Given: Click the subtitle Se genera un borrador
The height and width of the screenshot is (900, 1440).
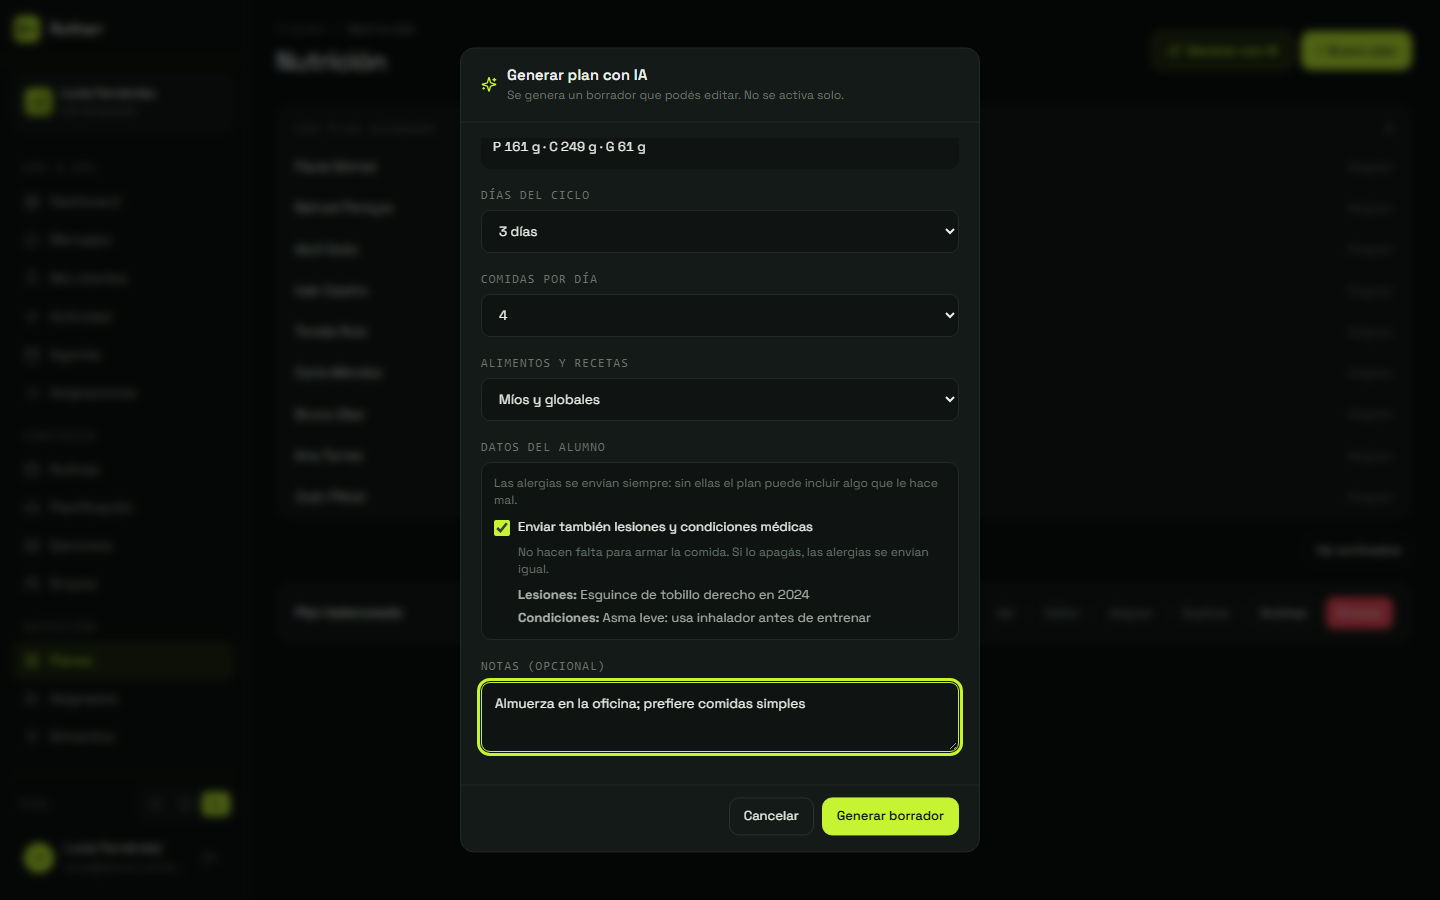Looking at the screenshot, I should point(675,96).
